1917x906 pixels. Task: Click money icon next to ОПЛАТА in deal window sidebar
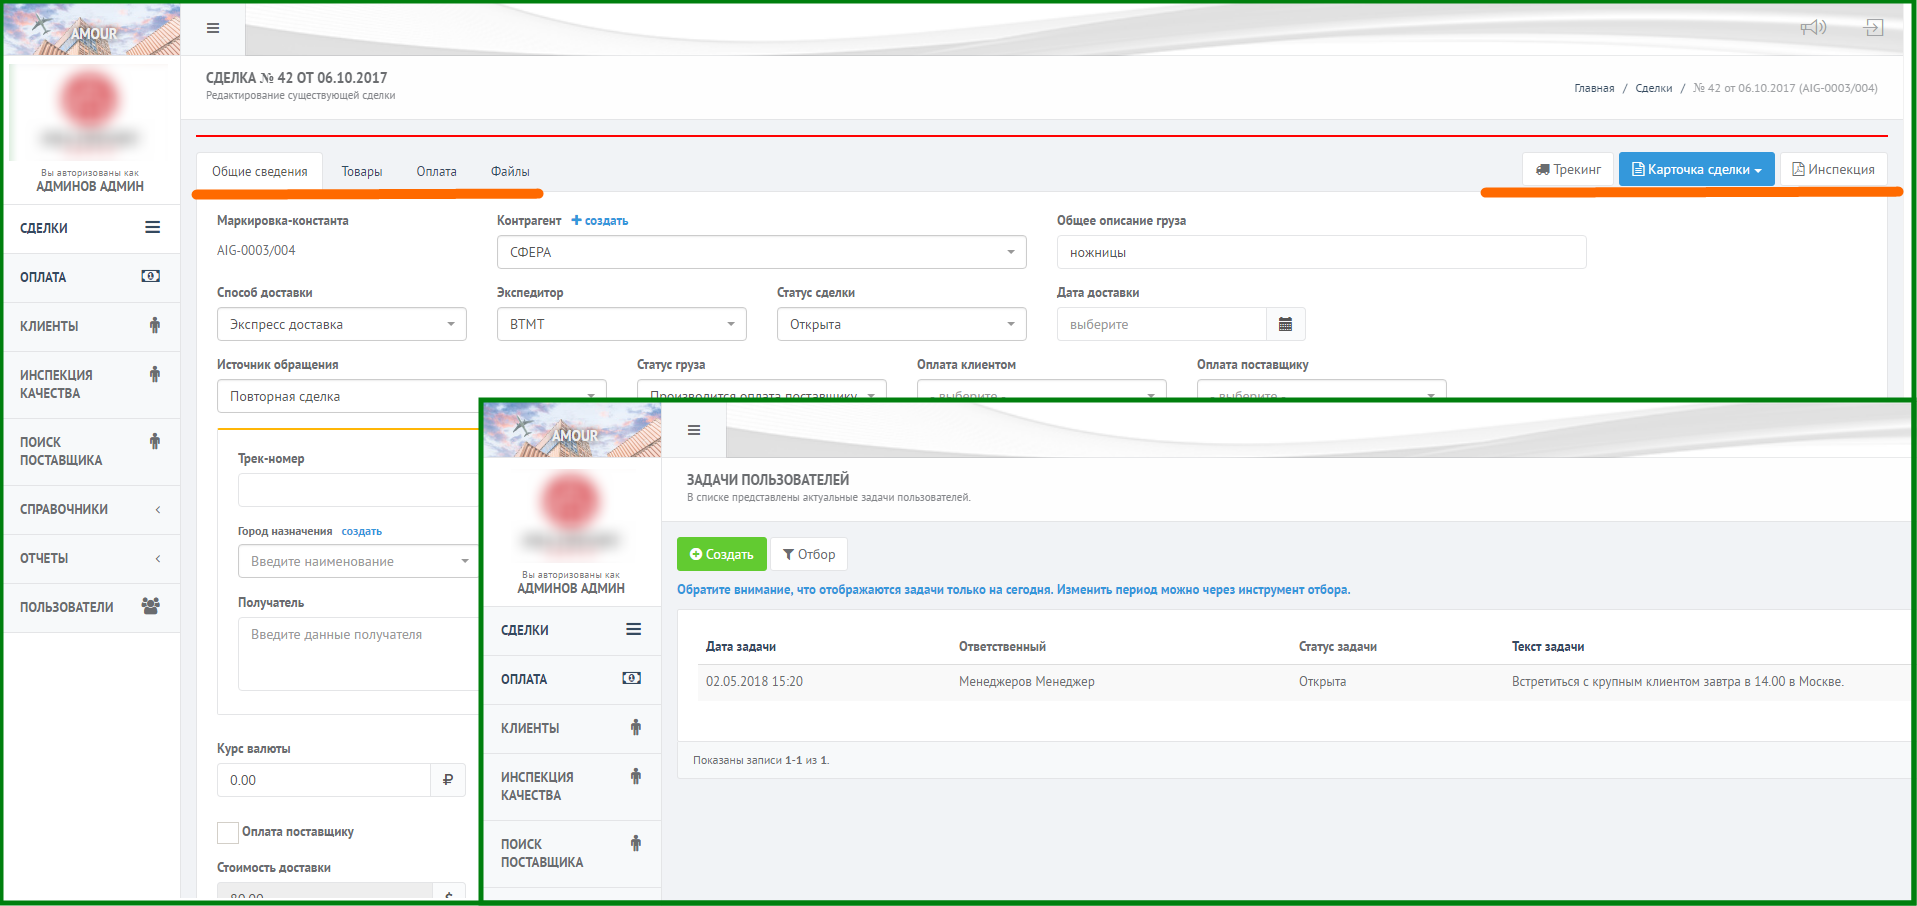pyautogui.click(x=151, y=276)
